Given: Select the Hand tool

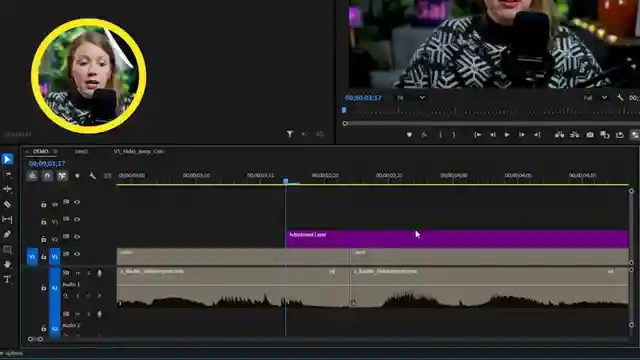Looking at the screenshot, I should 7,264.
